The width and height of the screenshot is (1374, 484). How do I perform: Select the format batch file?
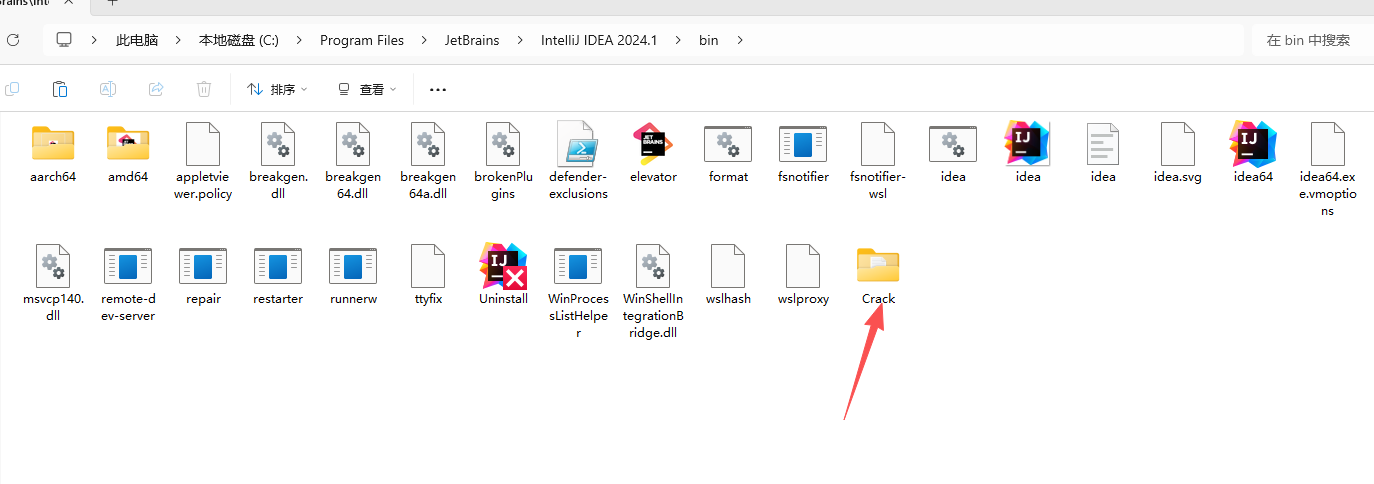(x=728, y=156)
